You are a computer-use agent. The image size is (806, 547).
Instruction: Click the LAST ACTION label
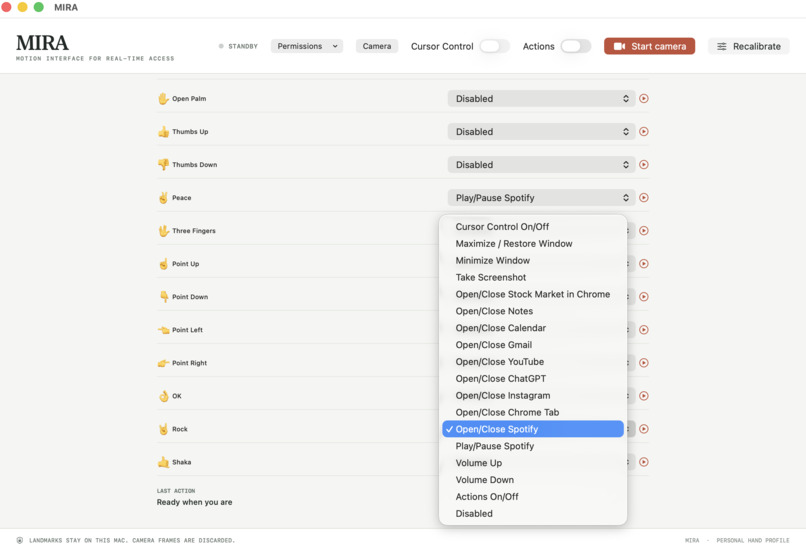pos(176,491)
